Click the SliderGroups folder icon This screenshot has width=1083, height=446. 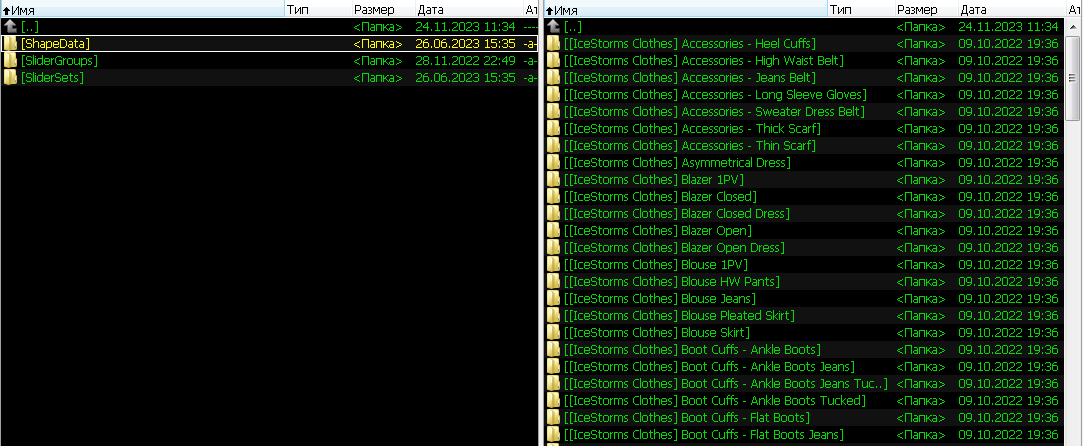pyautogui.click(x=10, y=61)
